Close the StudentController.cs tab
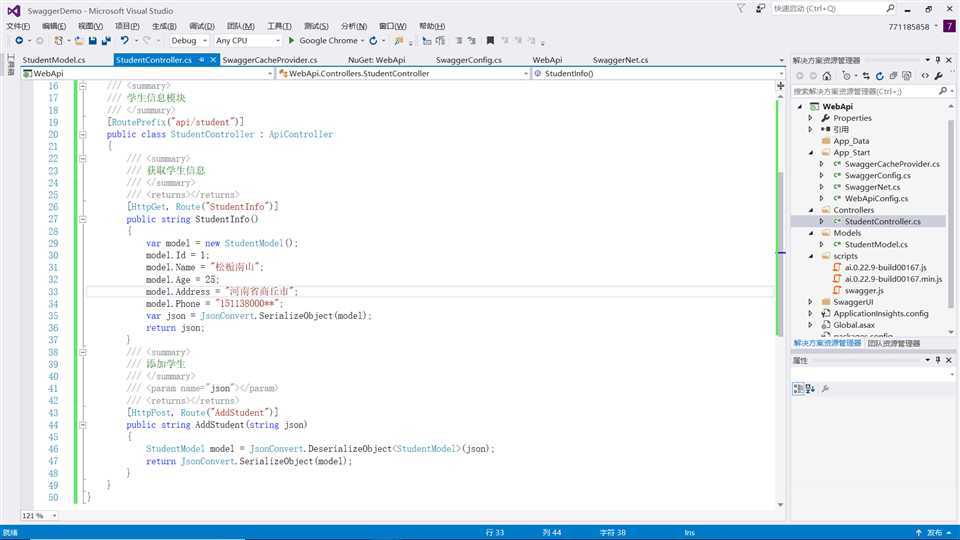 coord(212,59)
